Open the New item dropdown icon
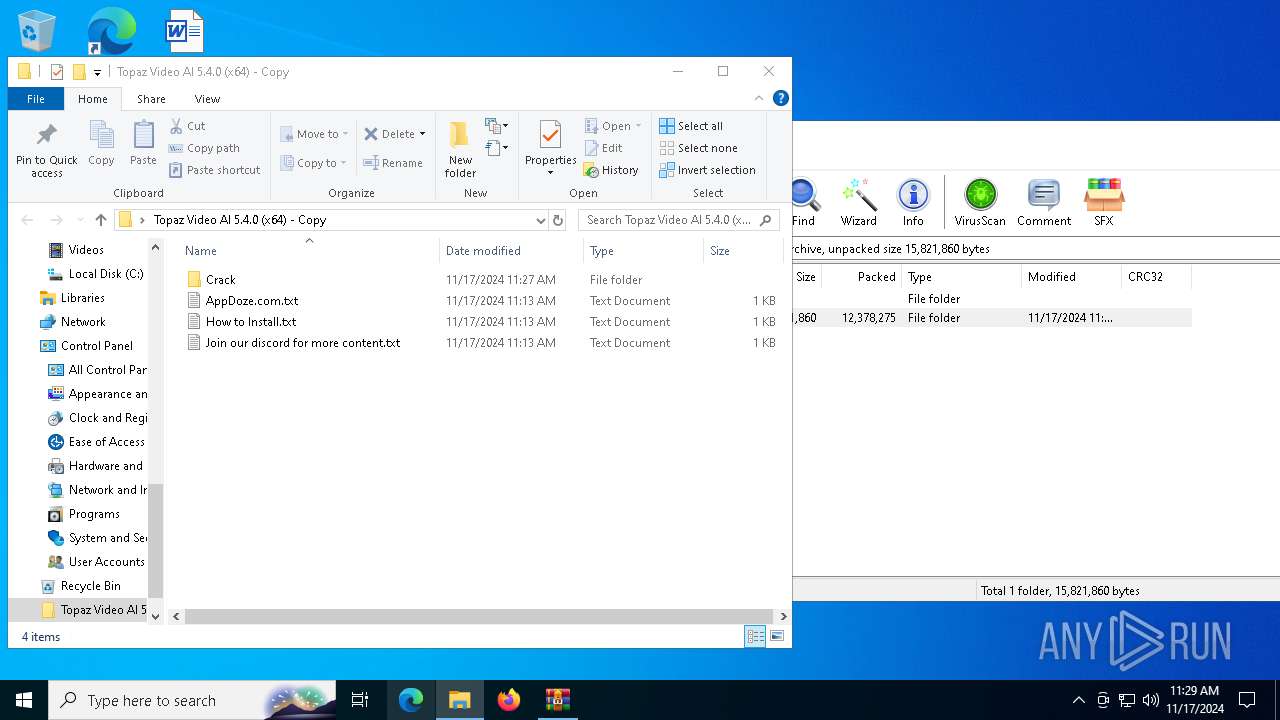This screenshot has height=720, width=1280. click(497, 126)
